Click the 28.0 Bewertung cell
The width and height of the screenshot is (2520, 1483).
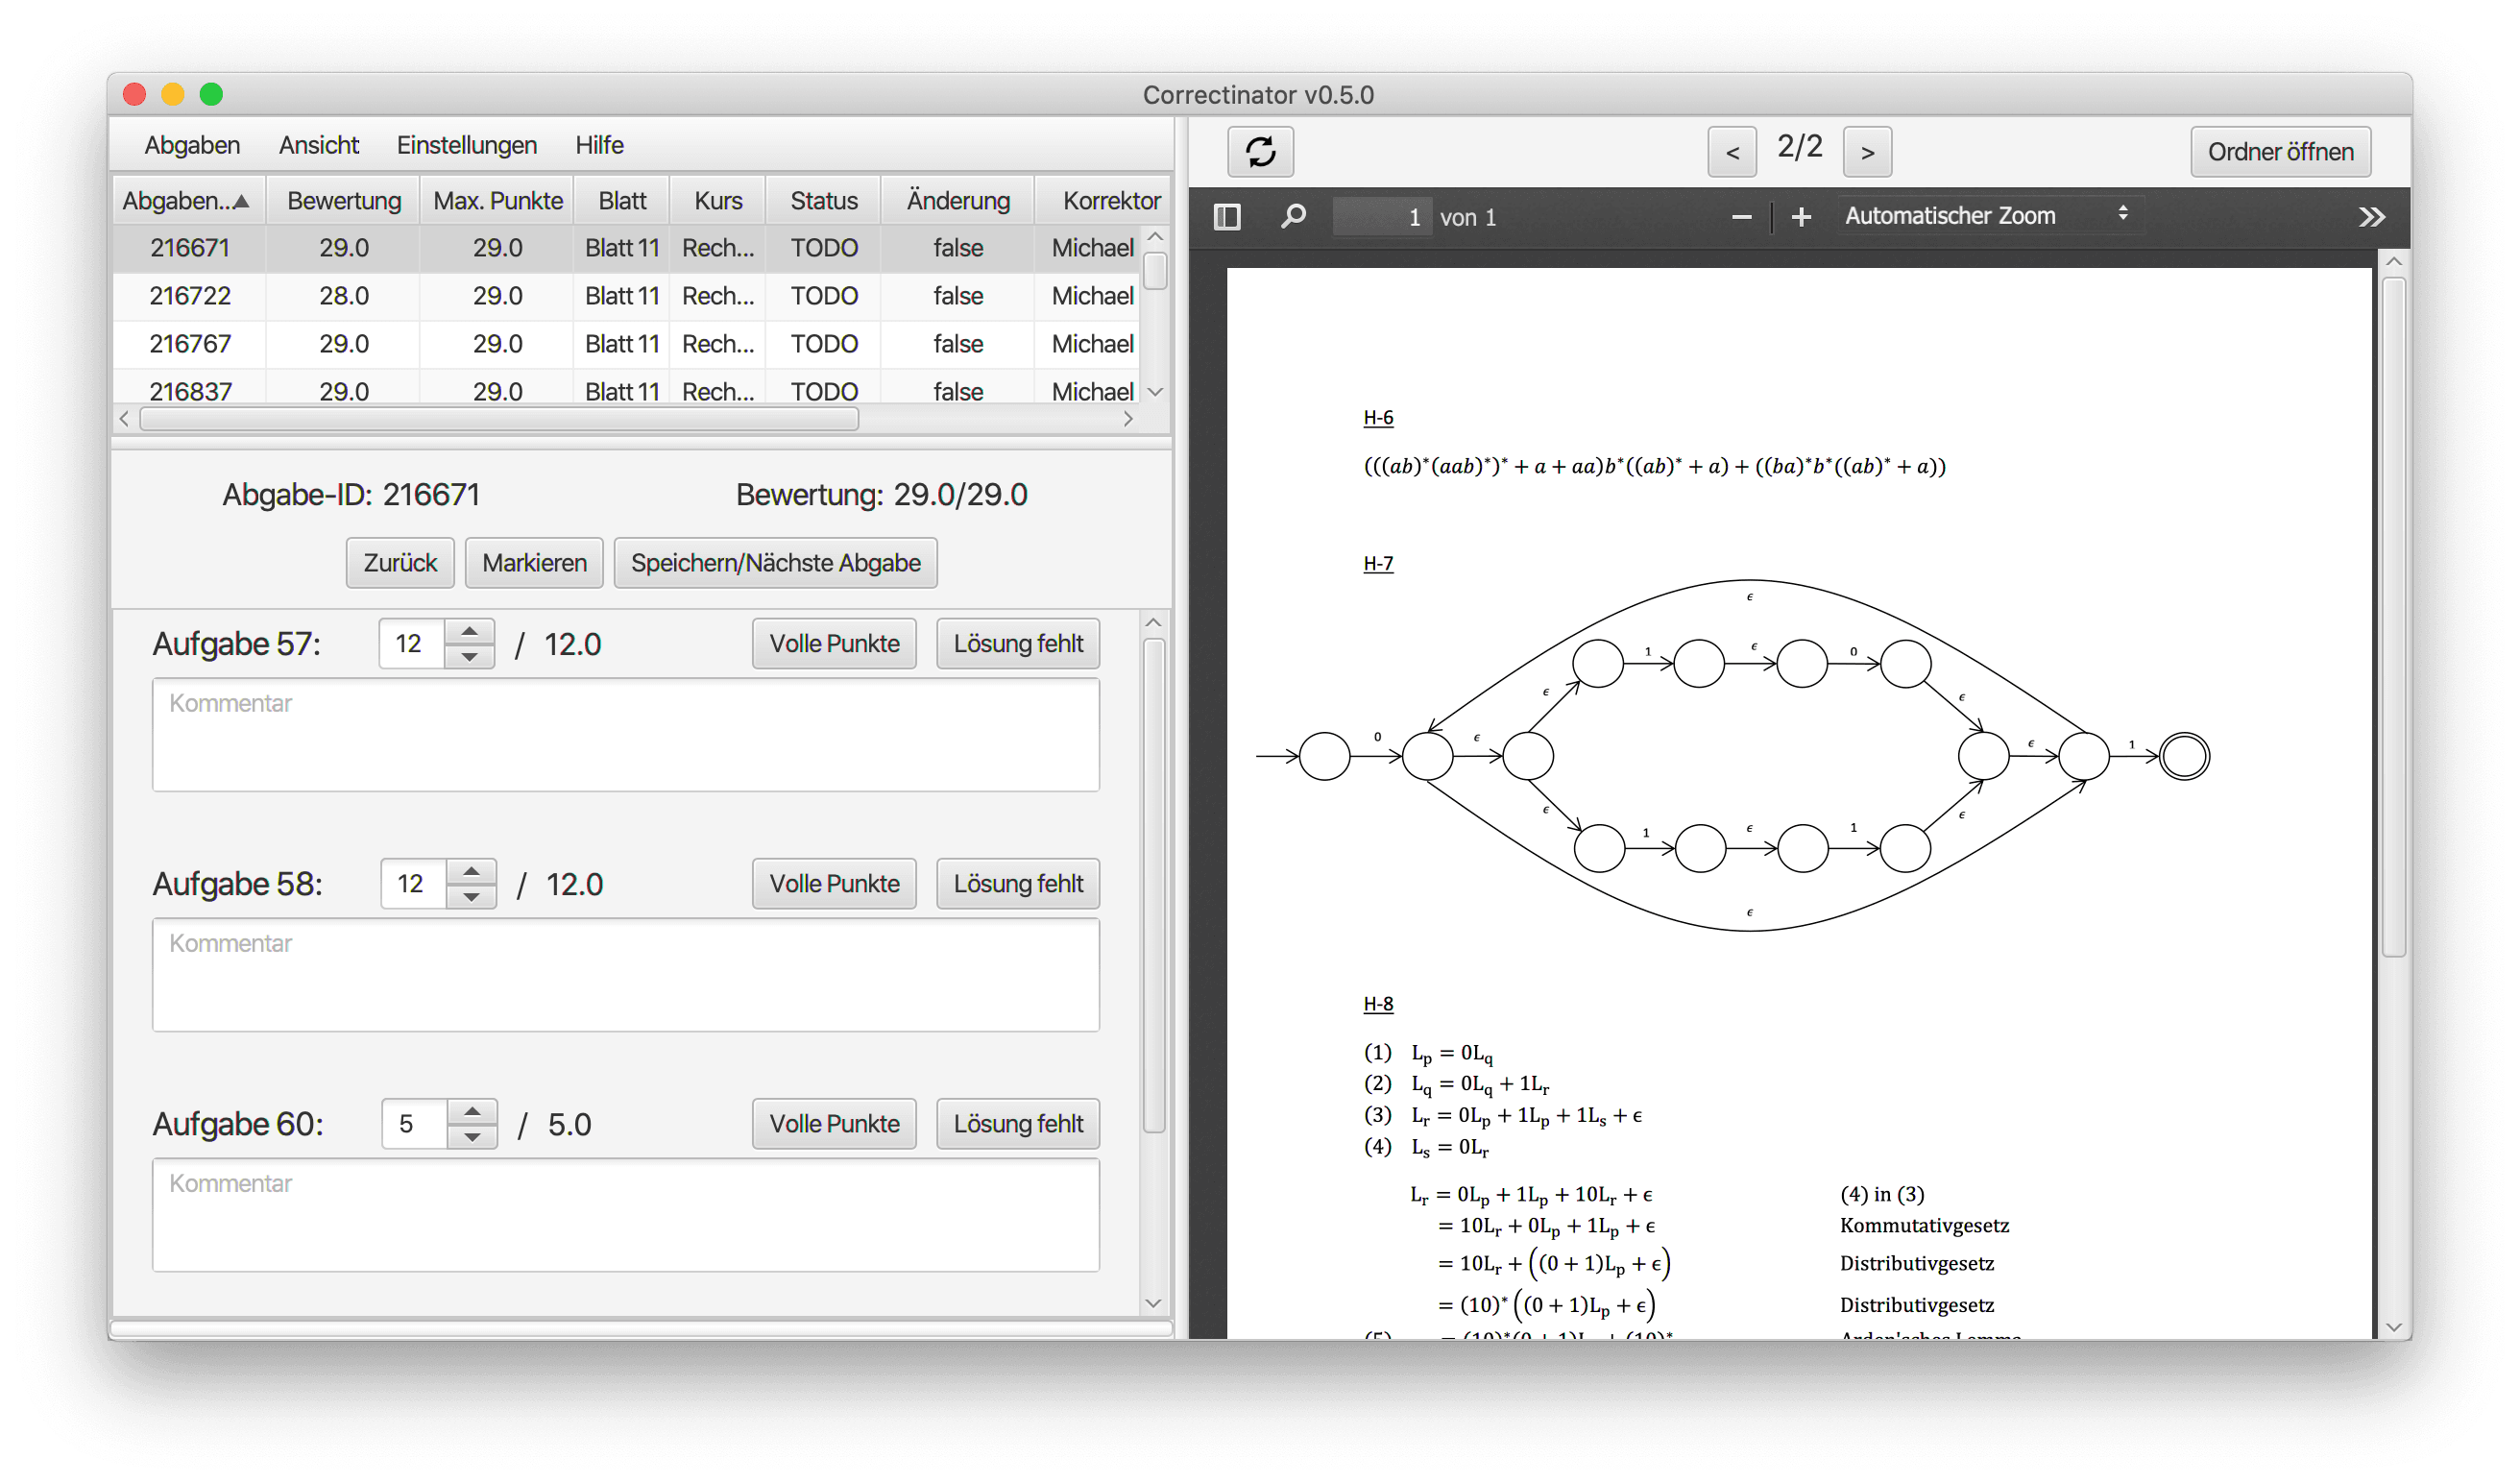point(344,296)
